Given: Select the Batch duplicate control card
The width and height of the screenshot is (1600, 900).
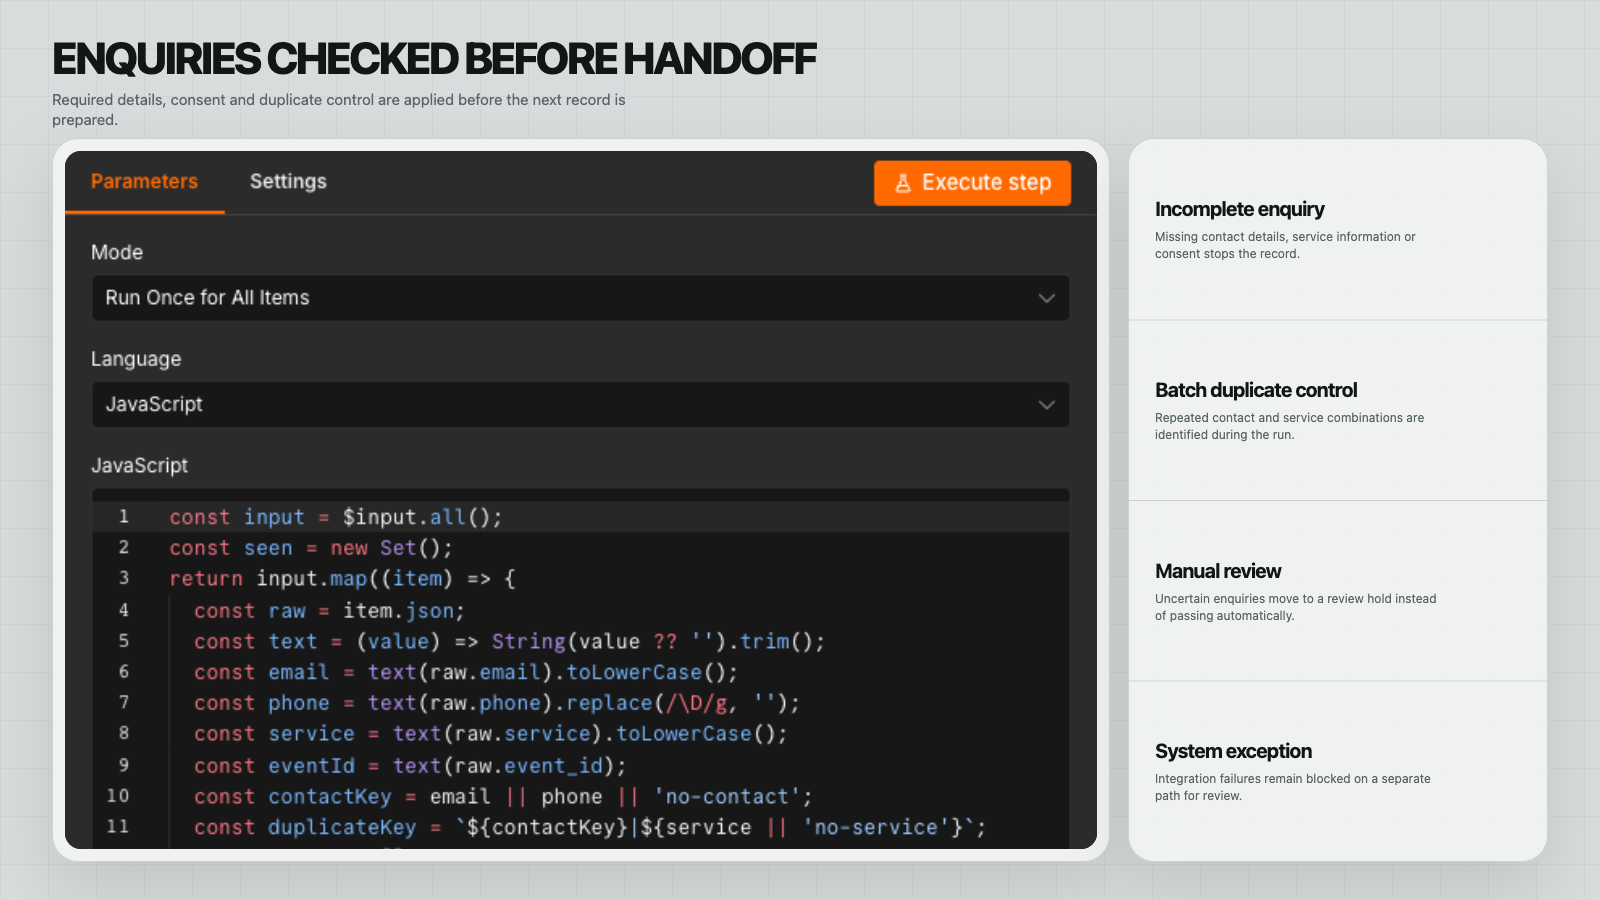Looking at the screenshot, I should pyautogui.click(x=1338, y=411).
